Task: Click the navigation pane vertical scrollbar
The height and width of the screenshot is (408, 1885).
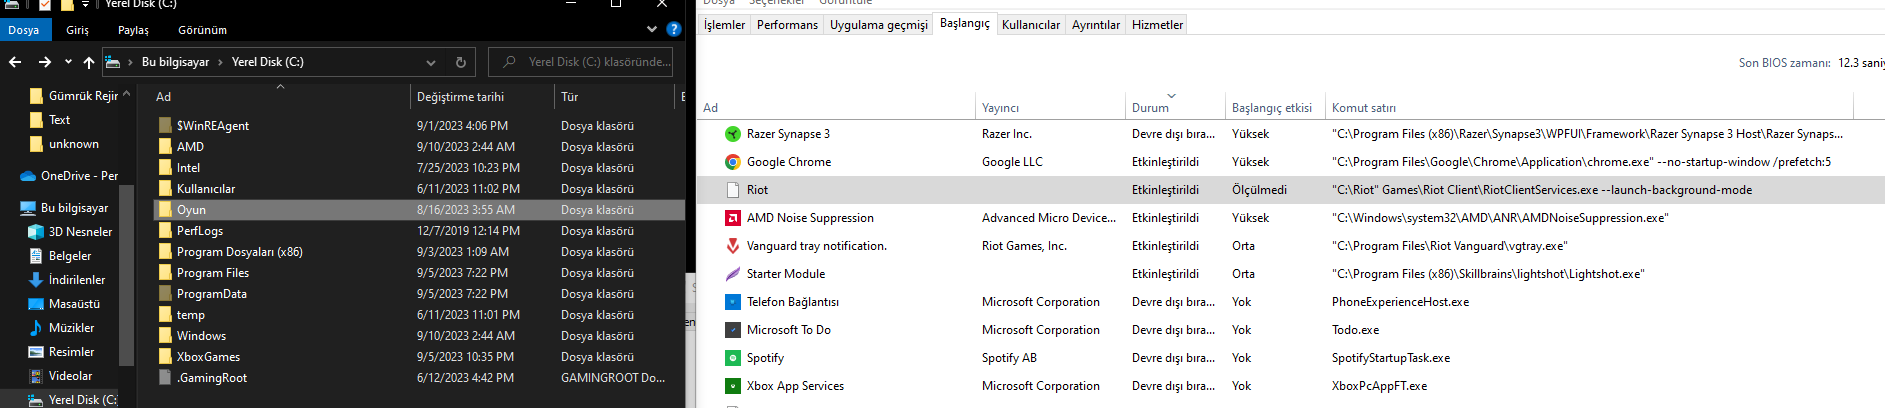Action: point(126,270)
